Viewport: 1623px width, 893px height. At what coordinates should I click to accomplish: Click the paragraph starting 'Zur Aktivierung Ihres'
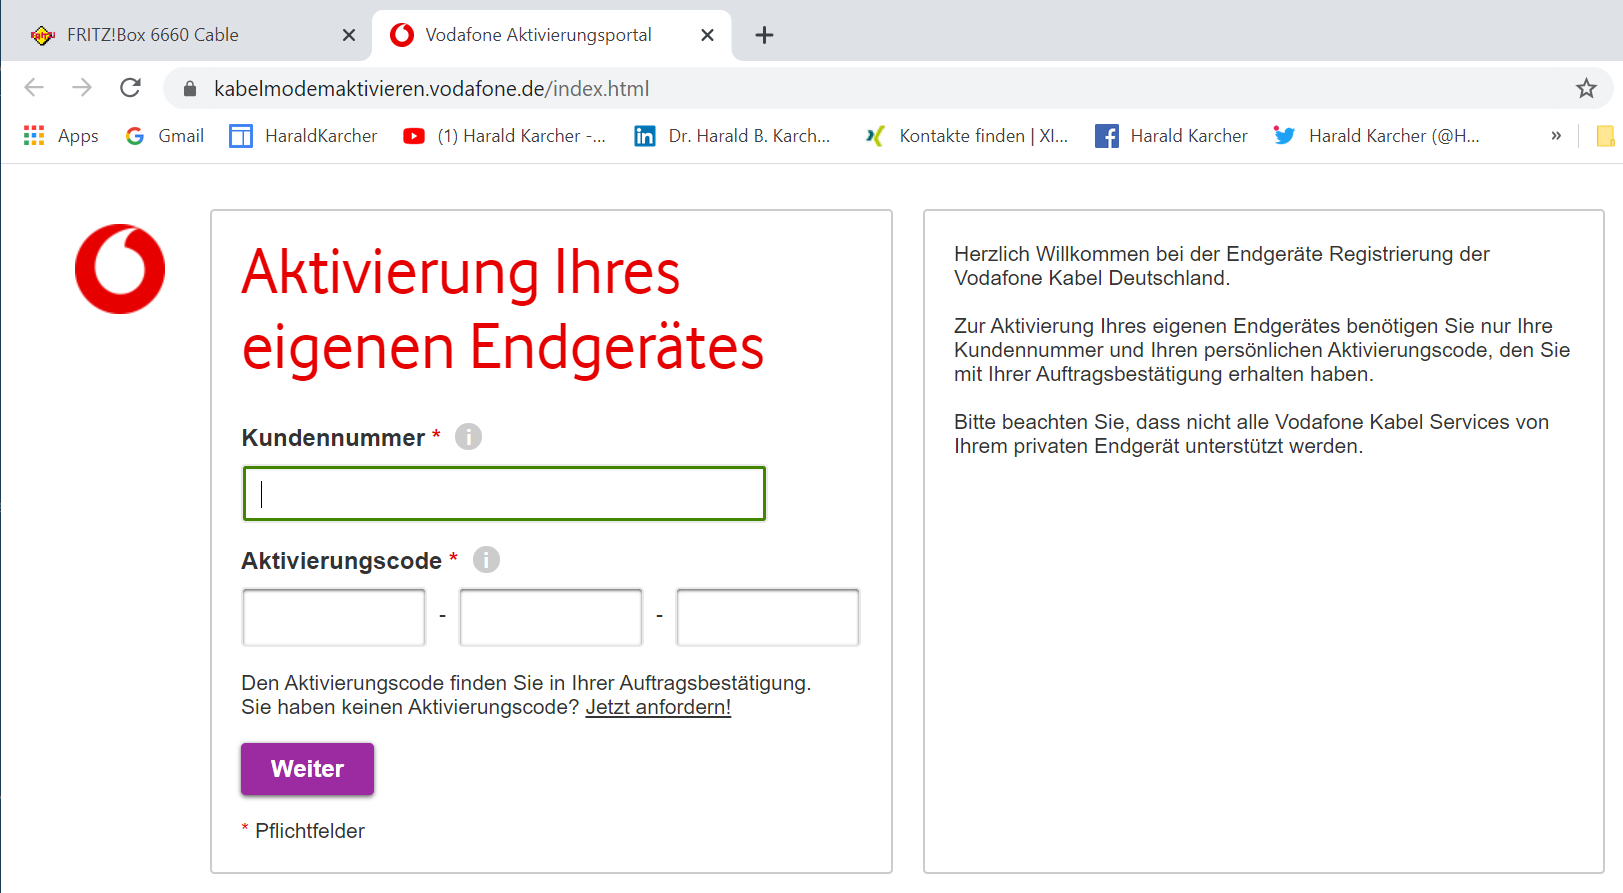tap(1262, 350)
